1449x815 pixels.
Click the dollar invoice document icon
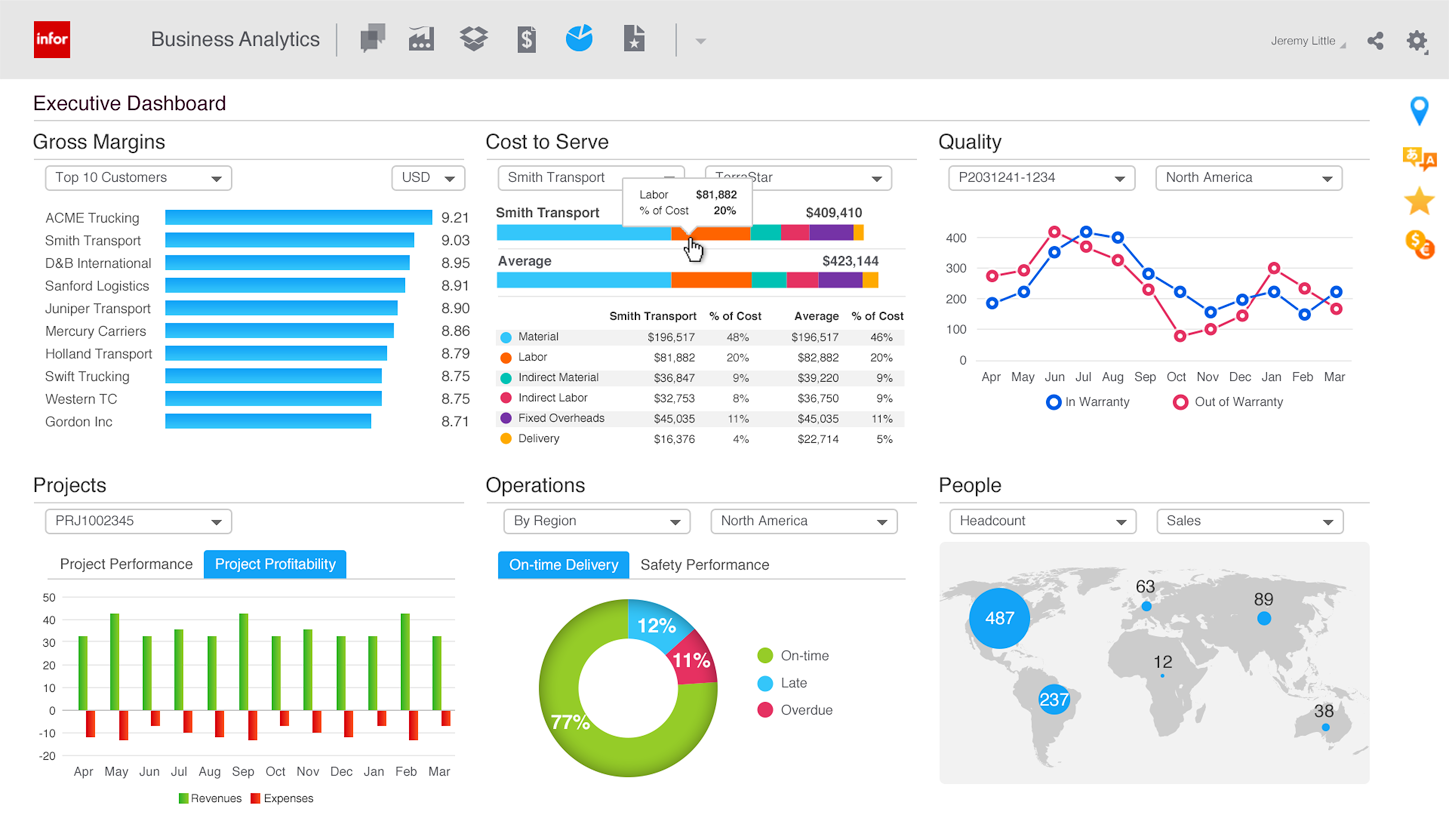526,39
